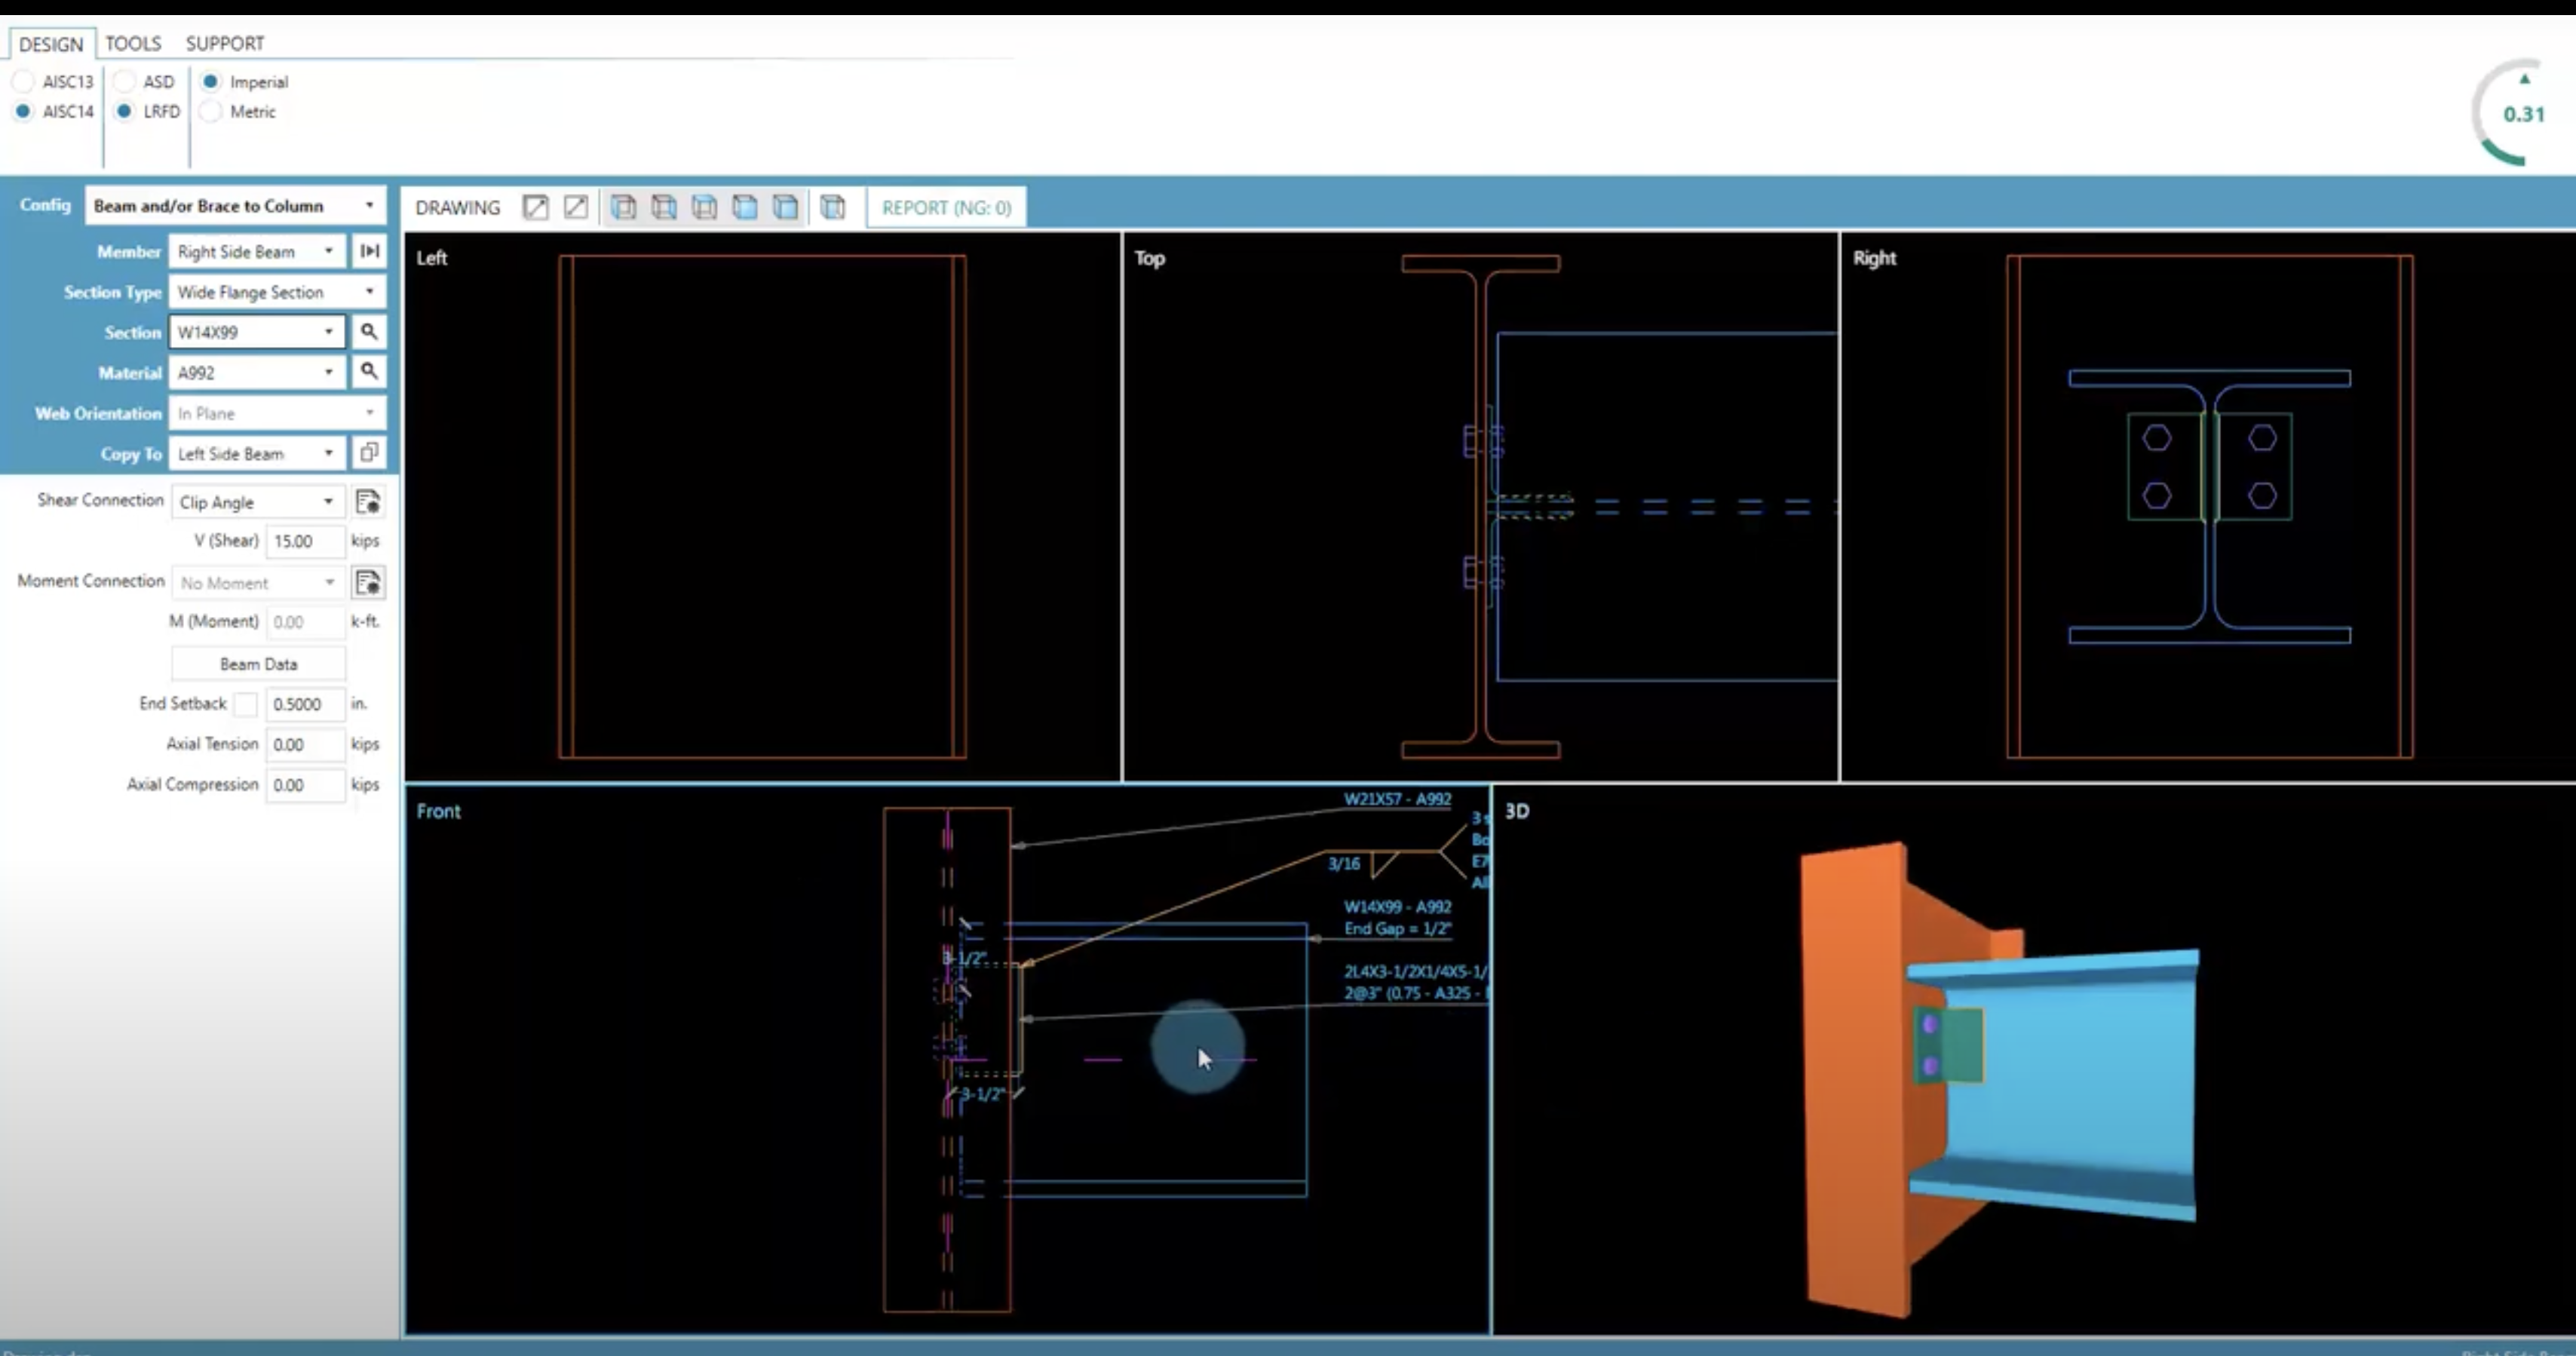This screenshot has width=2576, height=1356.
Task: Select the AISC13 radio button
Action: pyautogui.click(x=23, y=81)
